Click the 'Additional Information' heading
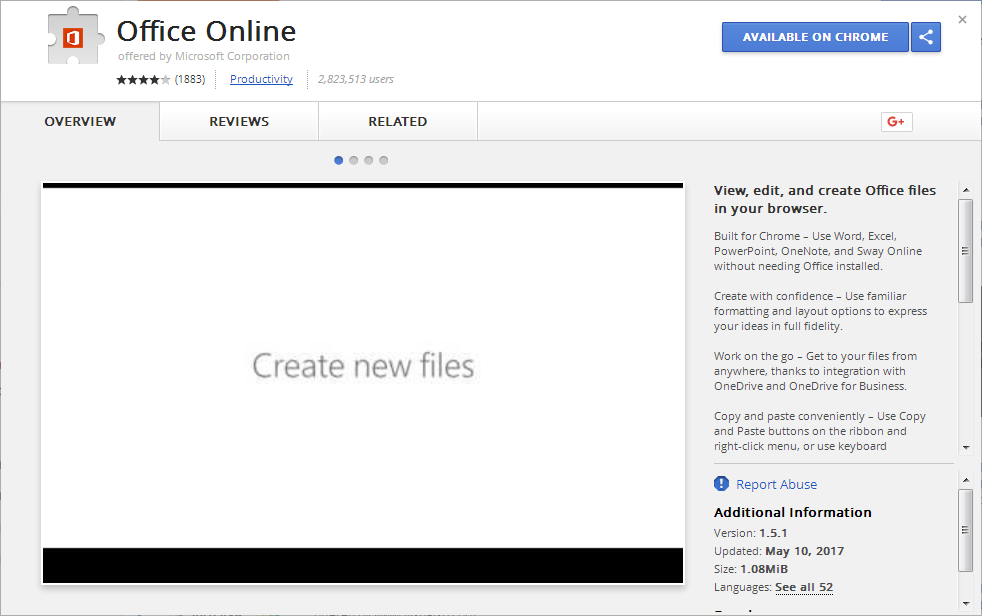Viewport: 982px width, 616px height. [x=793, y=512]
